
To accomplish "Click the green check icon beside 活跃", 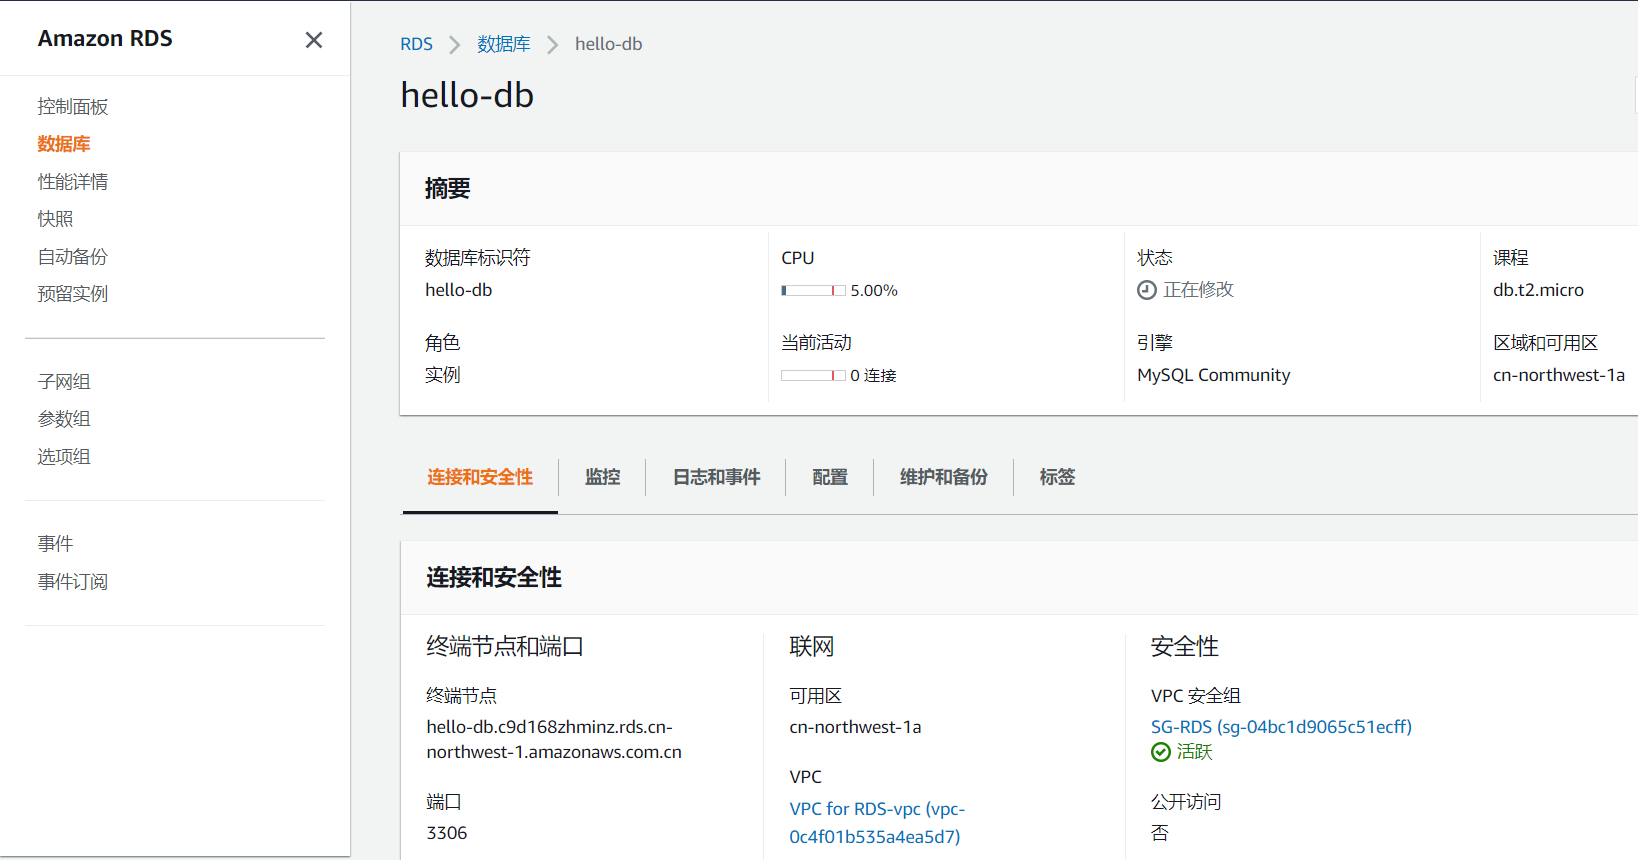I will pyautogui.click(x=1161, y=752).
